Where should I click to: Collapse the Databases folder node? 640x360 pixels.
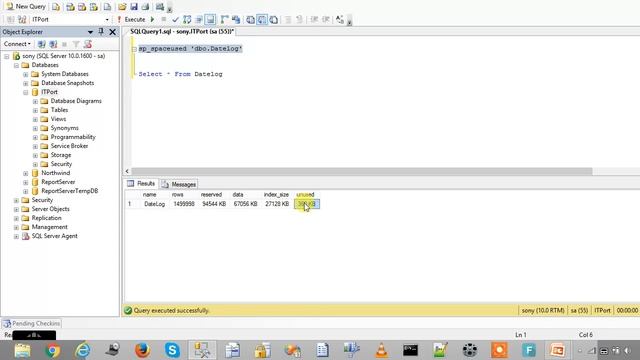click(16, 65)
